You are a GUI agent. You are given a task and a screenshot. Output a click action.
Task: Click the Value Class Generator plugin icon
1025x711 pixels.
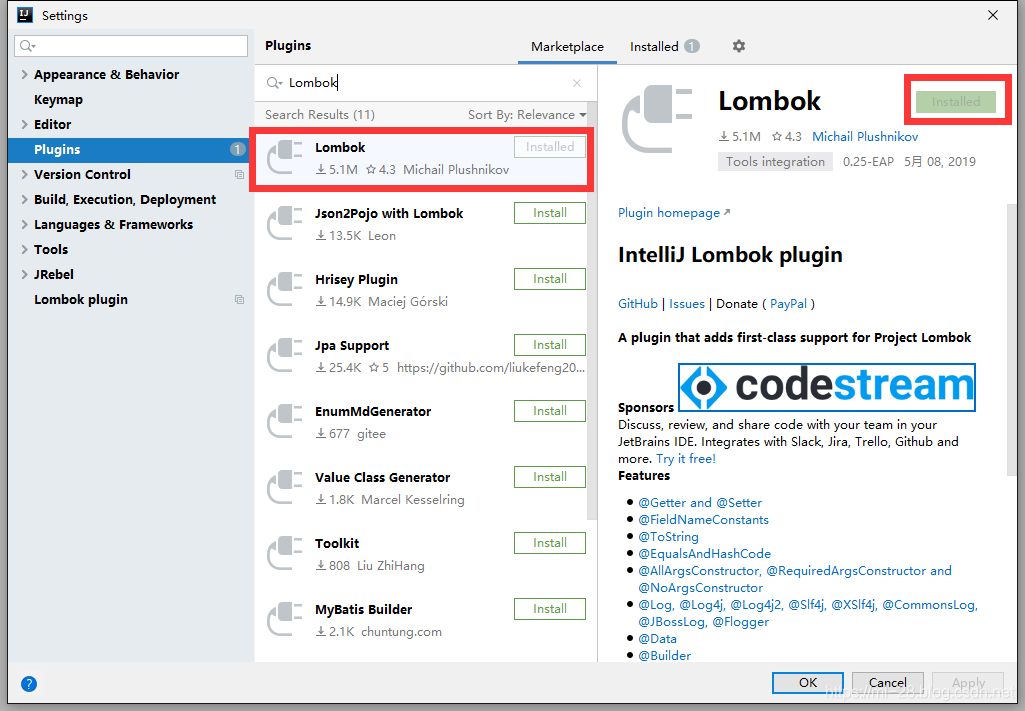tap(285, 487)
